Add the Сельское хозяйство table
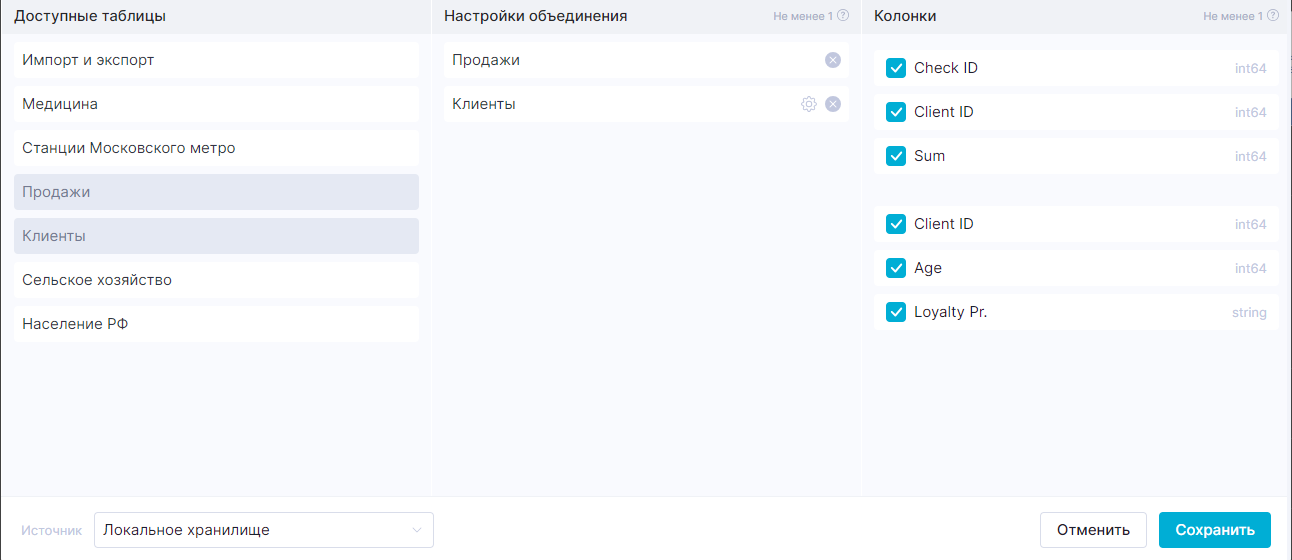The width and height of the screenshot is (1292, 560). pos(216,280)
